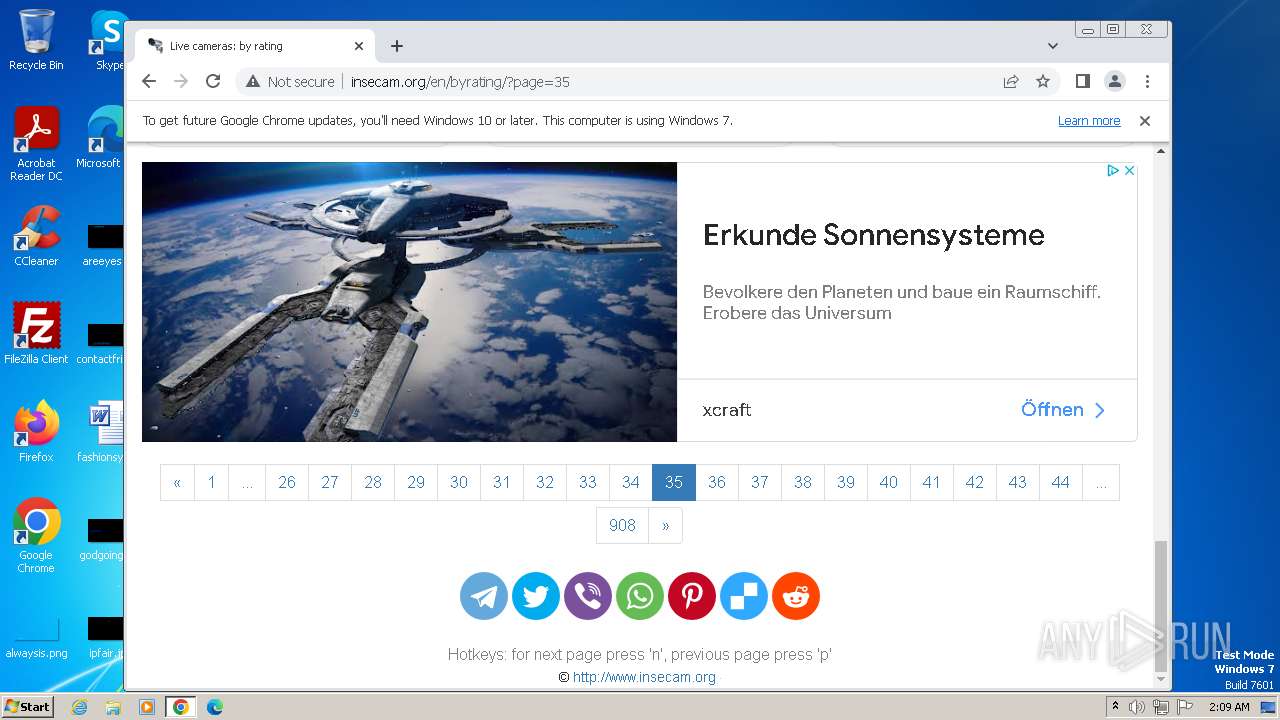Share page via WhatsApp icon
The height and width of the screenshot is (720, 1280).
[x=640, y=596]
